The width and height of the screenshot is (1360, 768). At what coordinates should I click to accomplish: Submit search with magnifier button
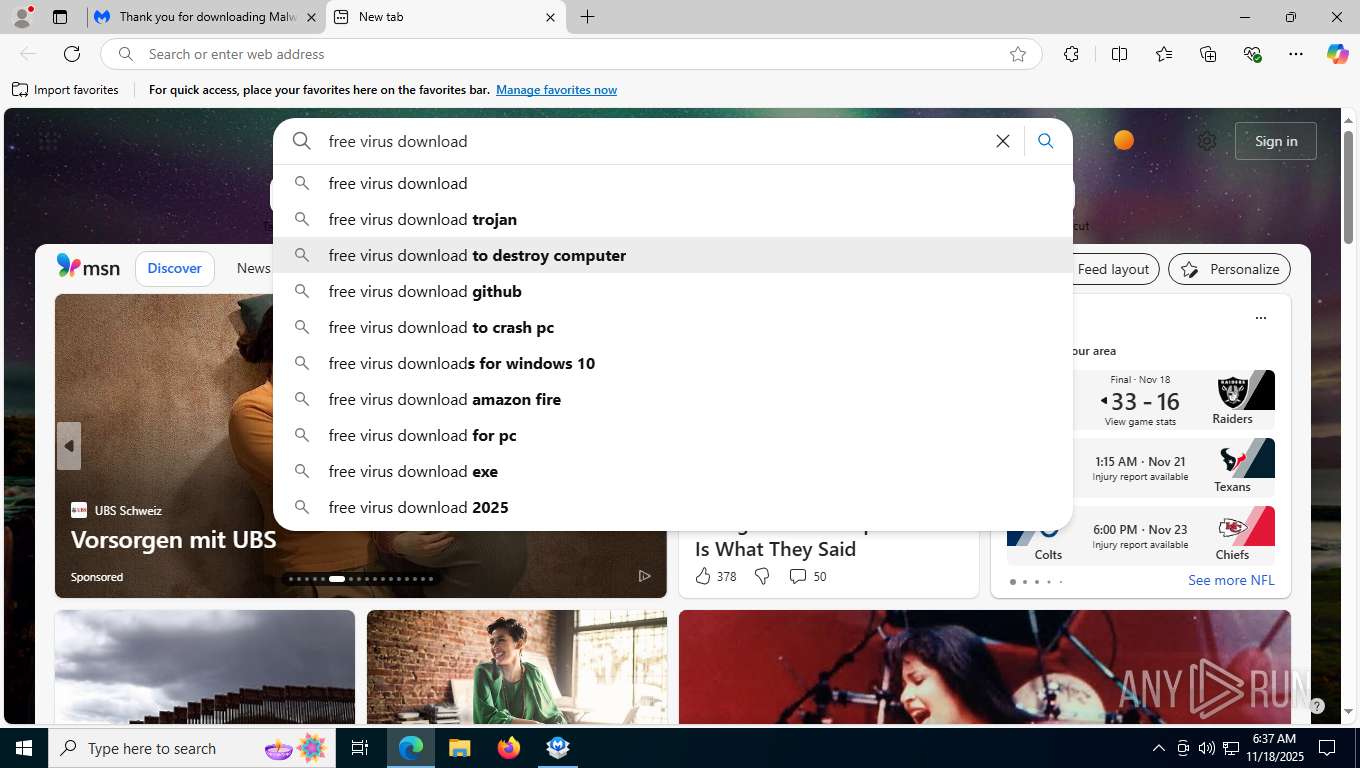1045,141
